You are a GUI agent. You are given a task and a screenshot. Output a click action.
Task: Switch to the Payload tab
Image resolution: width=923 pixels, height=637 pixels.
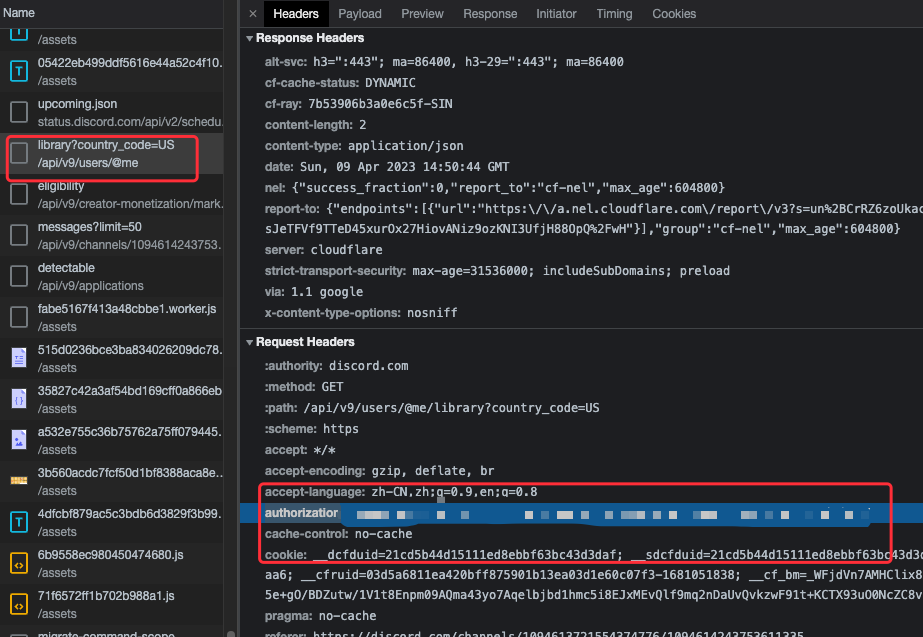pos(359,14)
